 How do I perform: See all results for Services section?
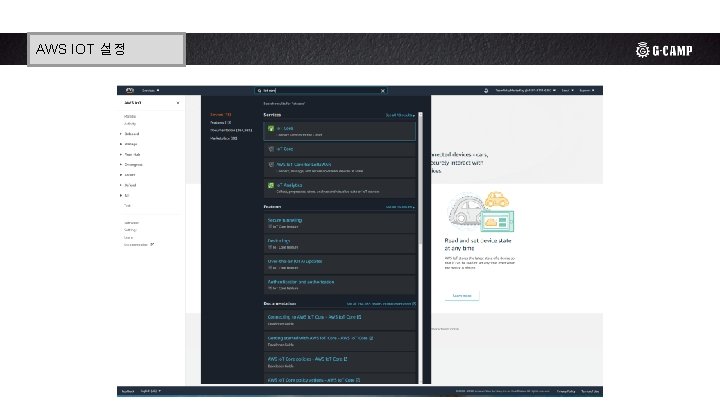tap(400, 115)
